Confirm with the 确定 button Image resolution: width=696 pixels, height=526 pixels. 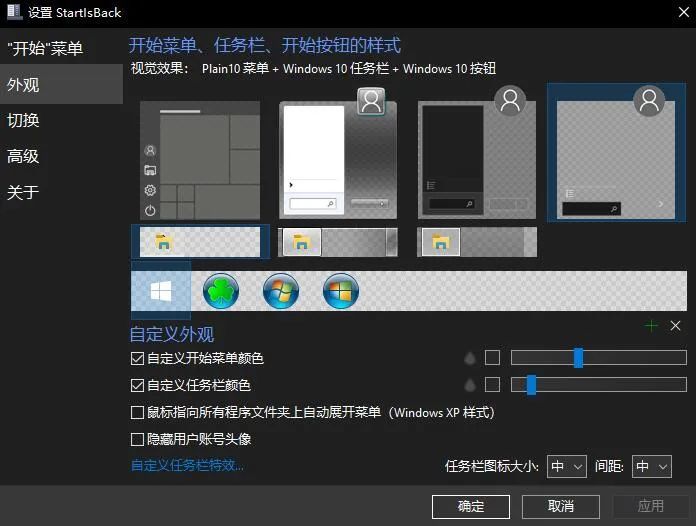tap(471, 506)
